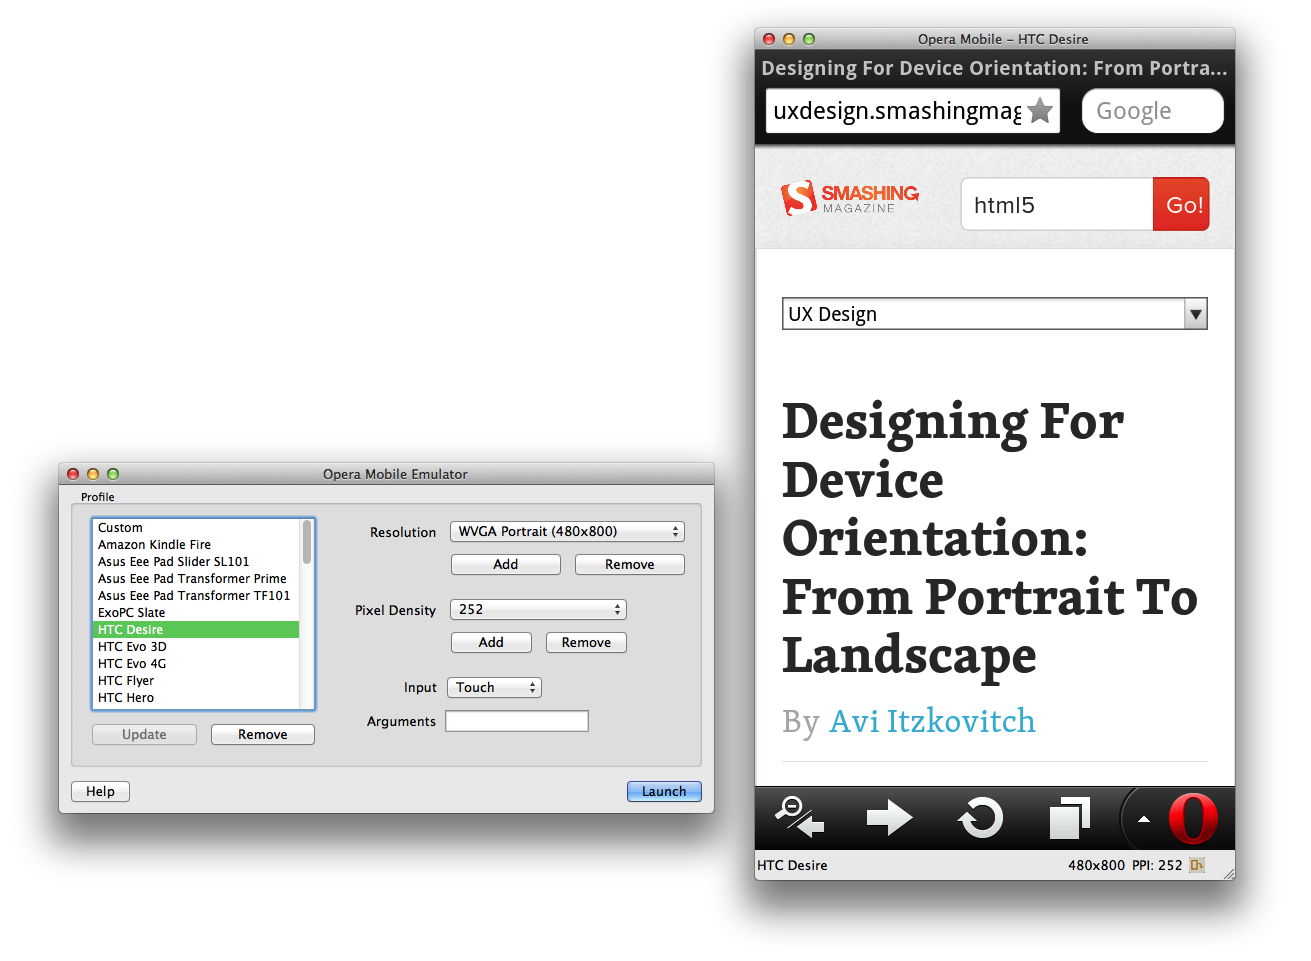
Task: Open the Opera menu via the red O logo
Action: pyautogui.click(x=1193, y=818)
